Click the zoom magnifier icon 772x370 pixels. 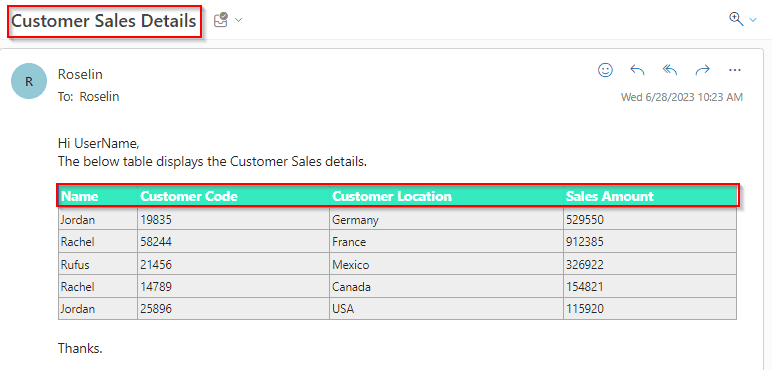736,19
